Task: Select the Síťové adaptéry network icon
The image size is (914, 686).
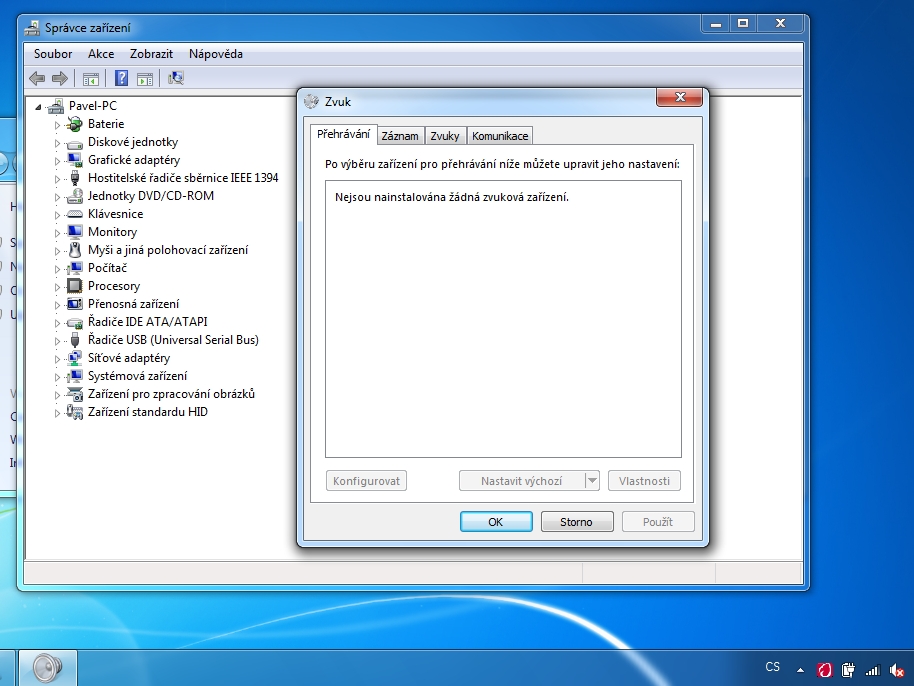Action: [75, 358]
